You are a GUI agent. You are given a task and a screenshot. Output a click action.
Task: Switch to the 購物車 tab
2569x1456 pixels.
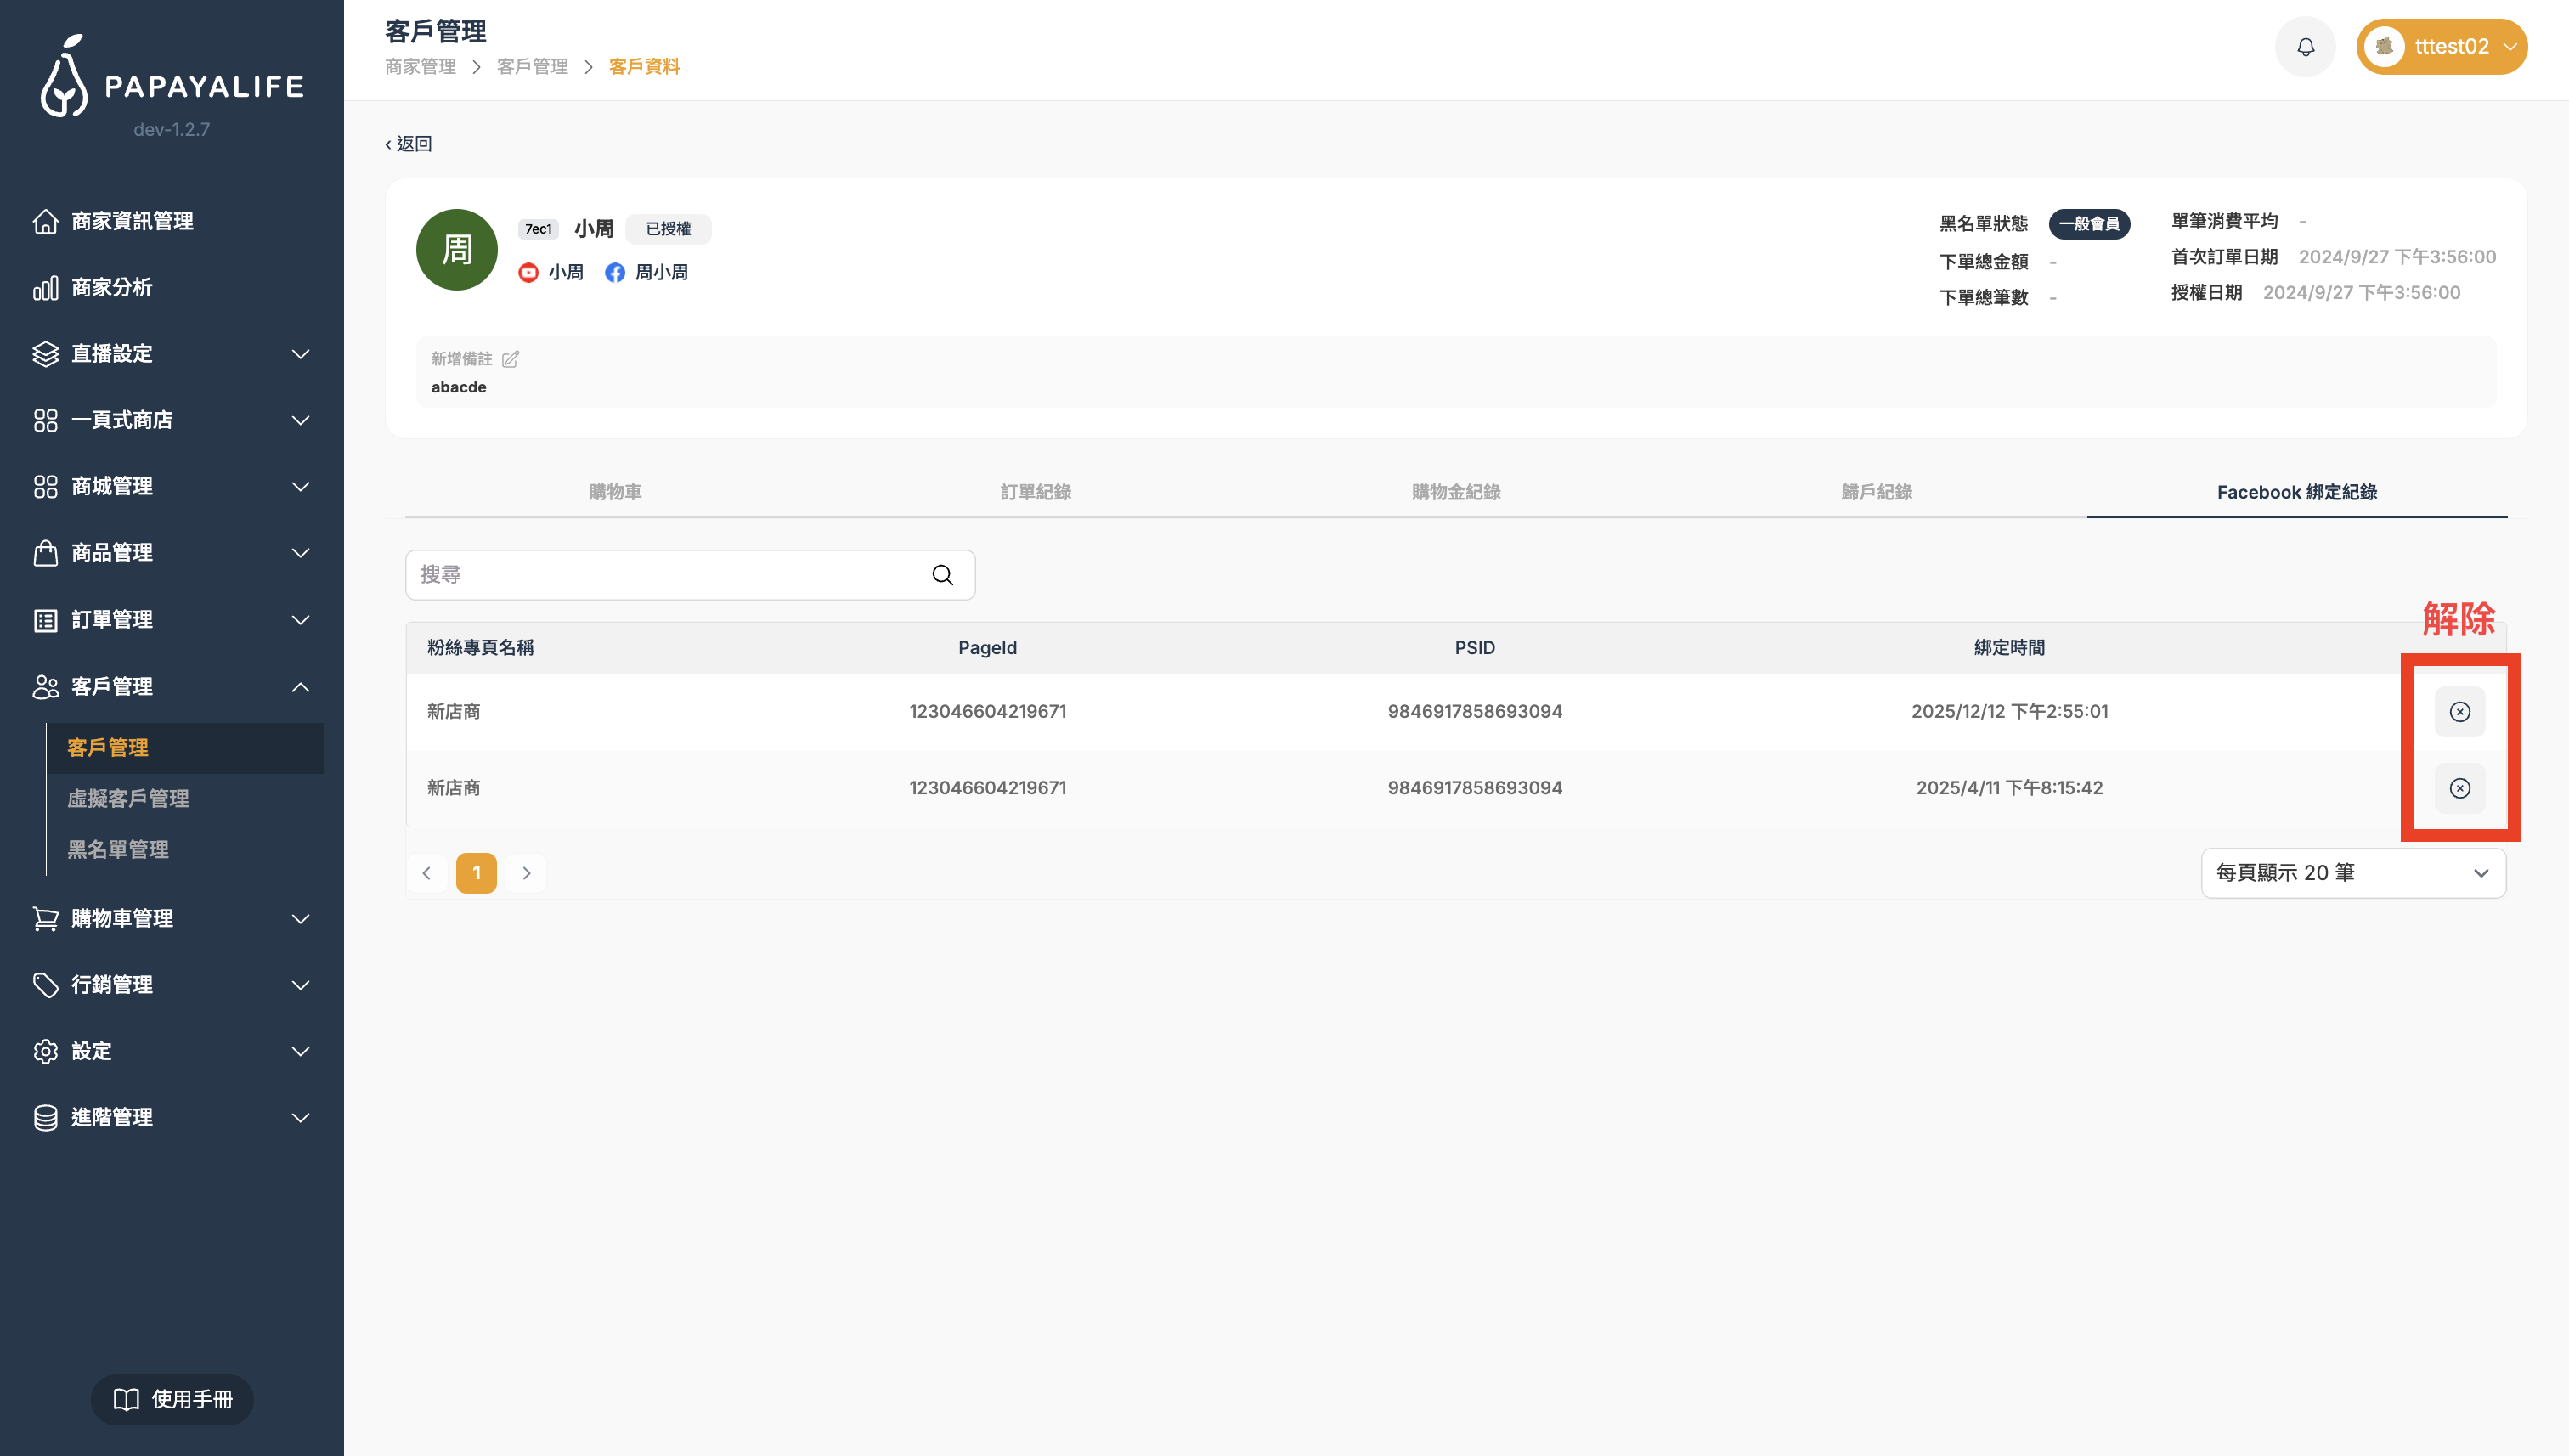tap(615, 492)
